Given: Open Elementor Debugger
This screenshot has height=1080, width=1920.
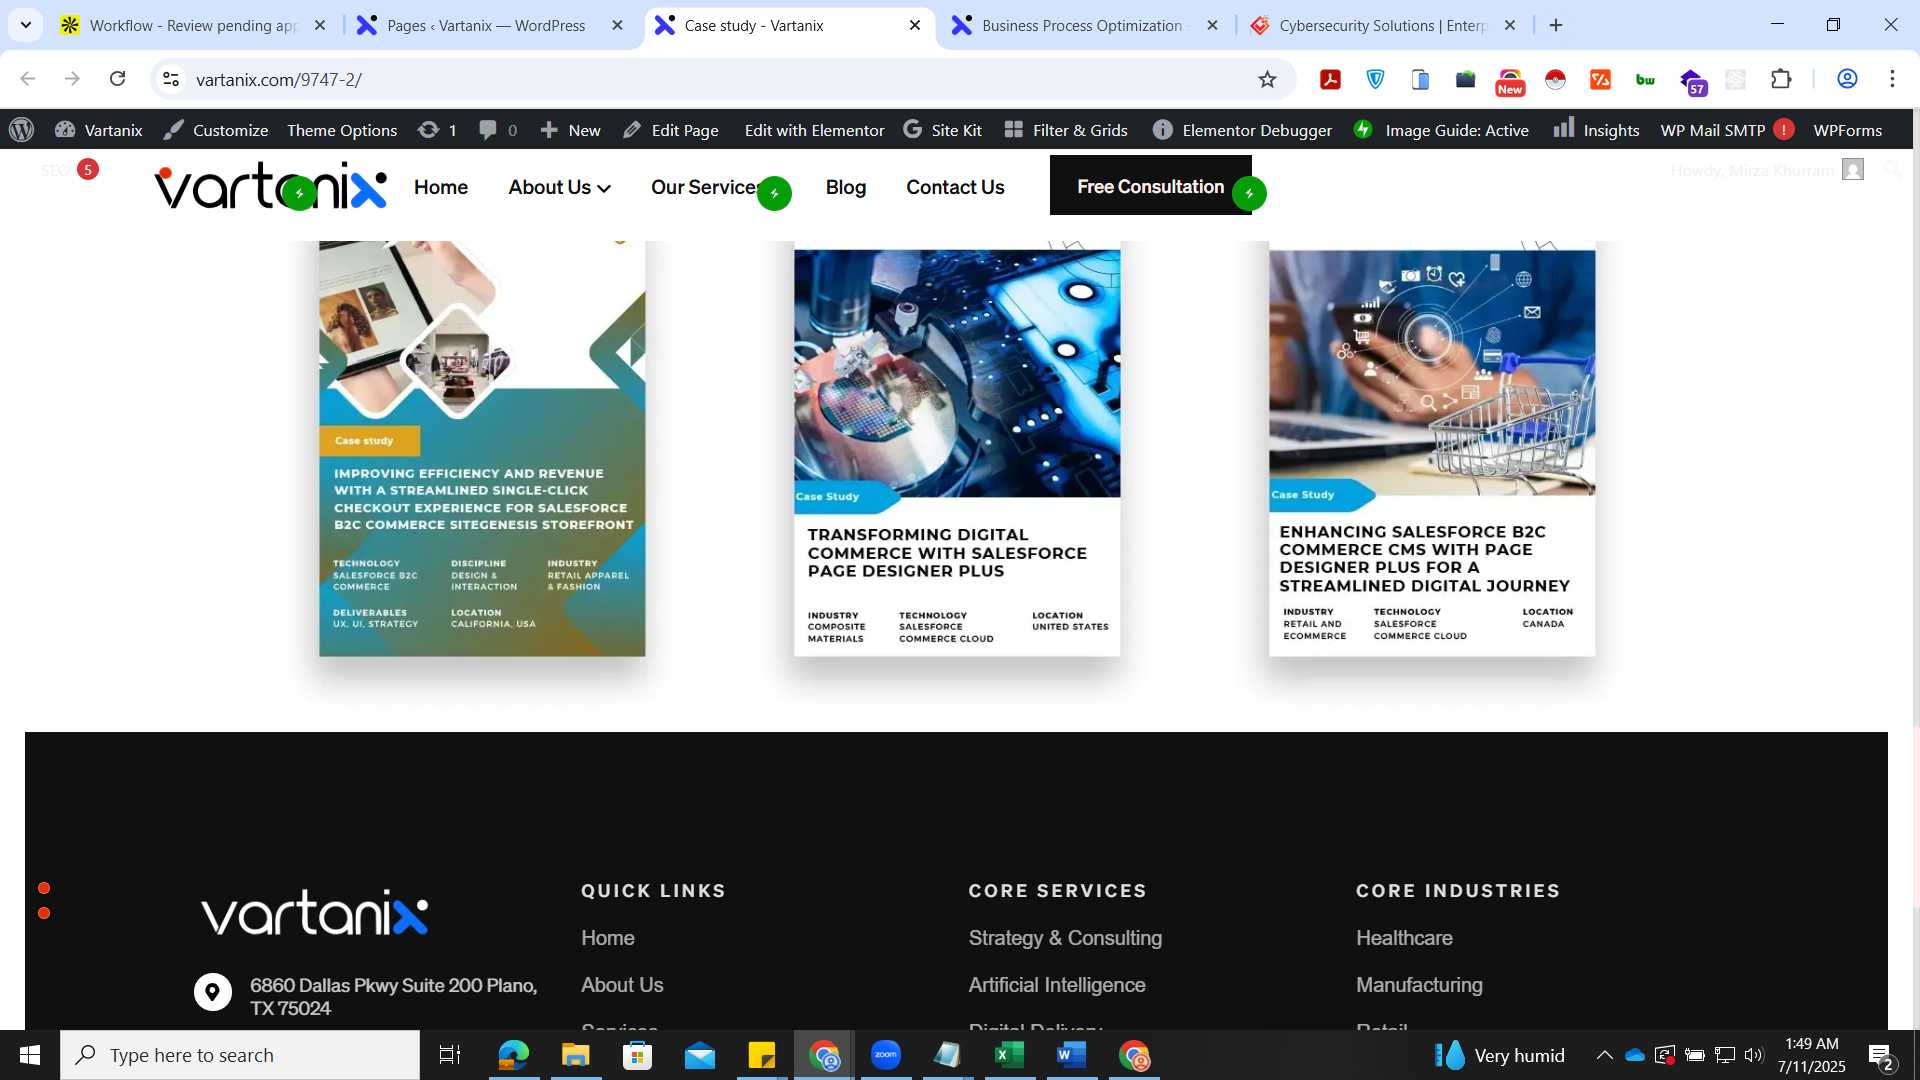Looking at the screenshot, I should tap(1242, 130).
